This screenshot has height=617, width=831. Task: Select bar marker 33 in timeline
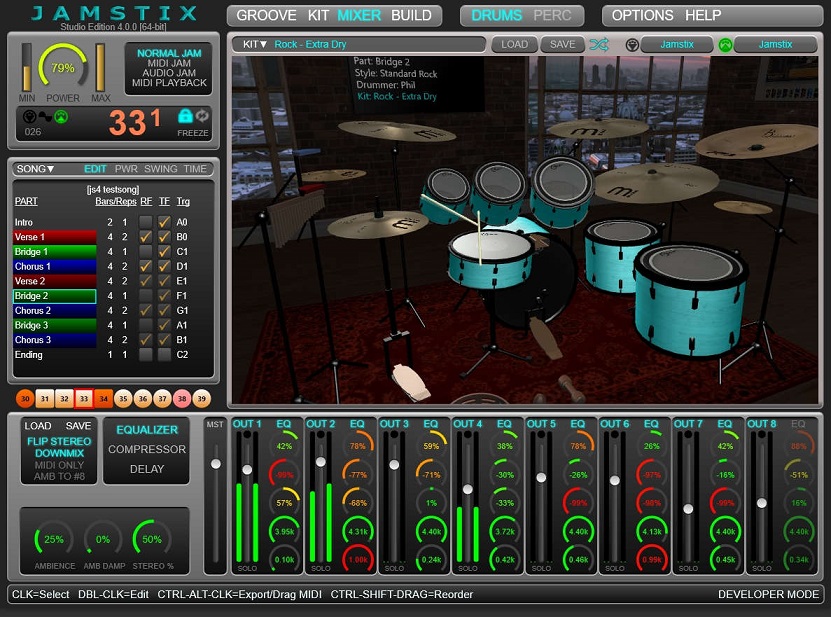coord(84,399)
